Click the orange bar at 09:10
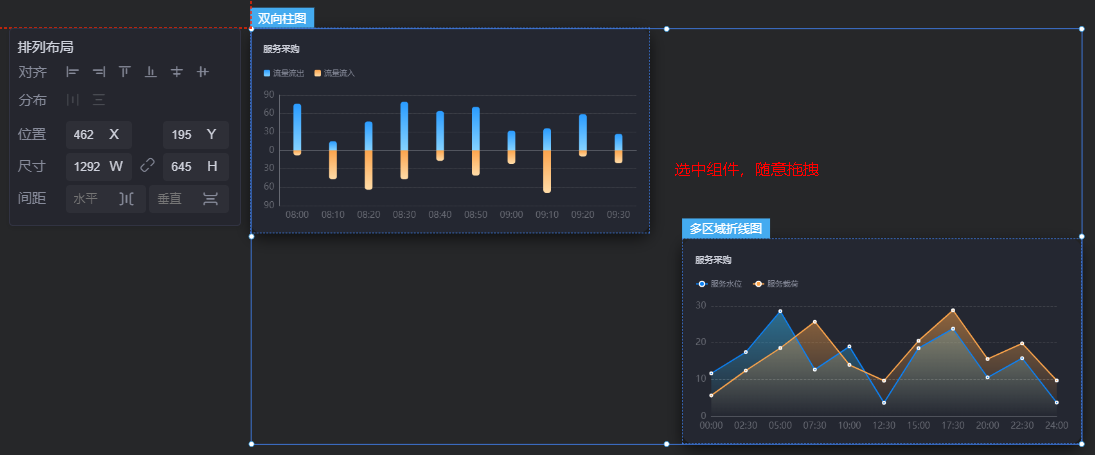The image size is (1095, 455). point(547,171)
